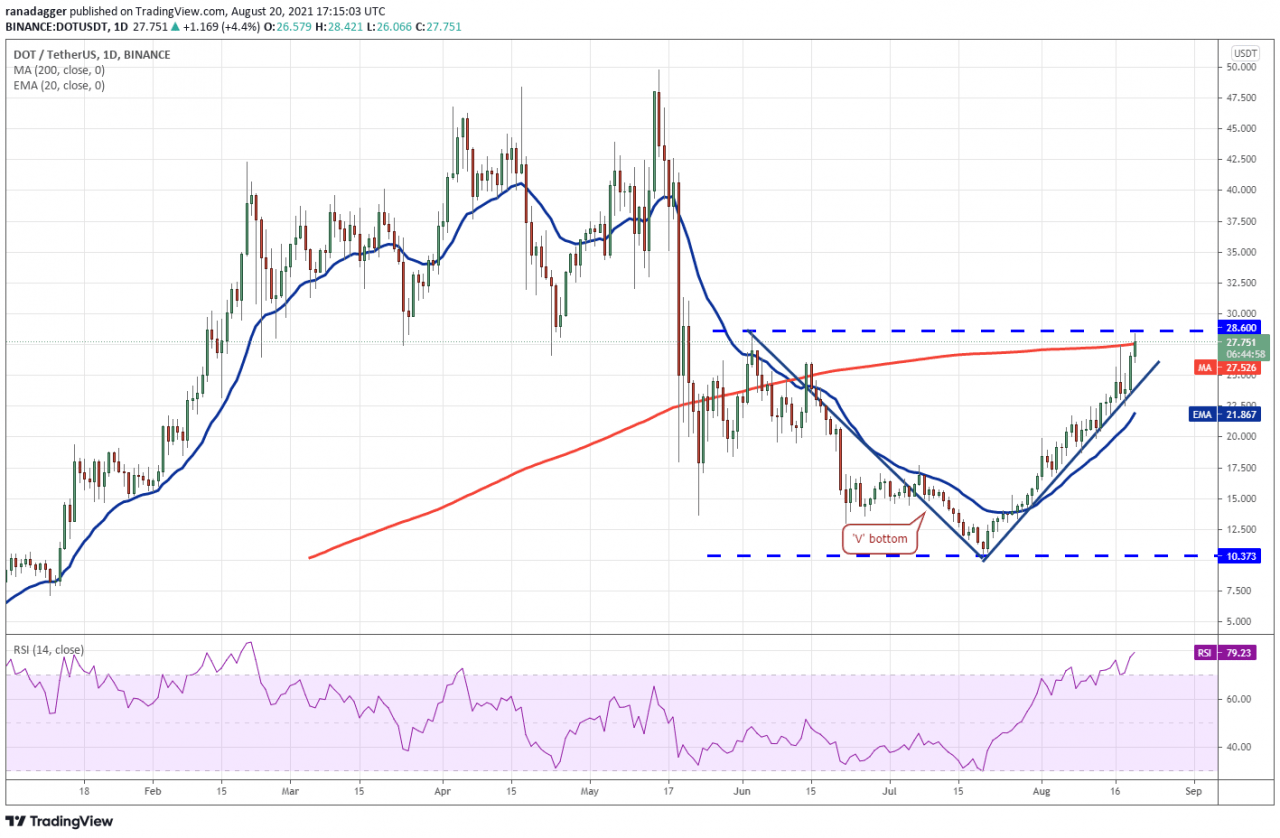
Task: Toggle the RSI (14, close) indicator legend
Action: (48, 650)
